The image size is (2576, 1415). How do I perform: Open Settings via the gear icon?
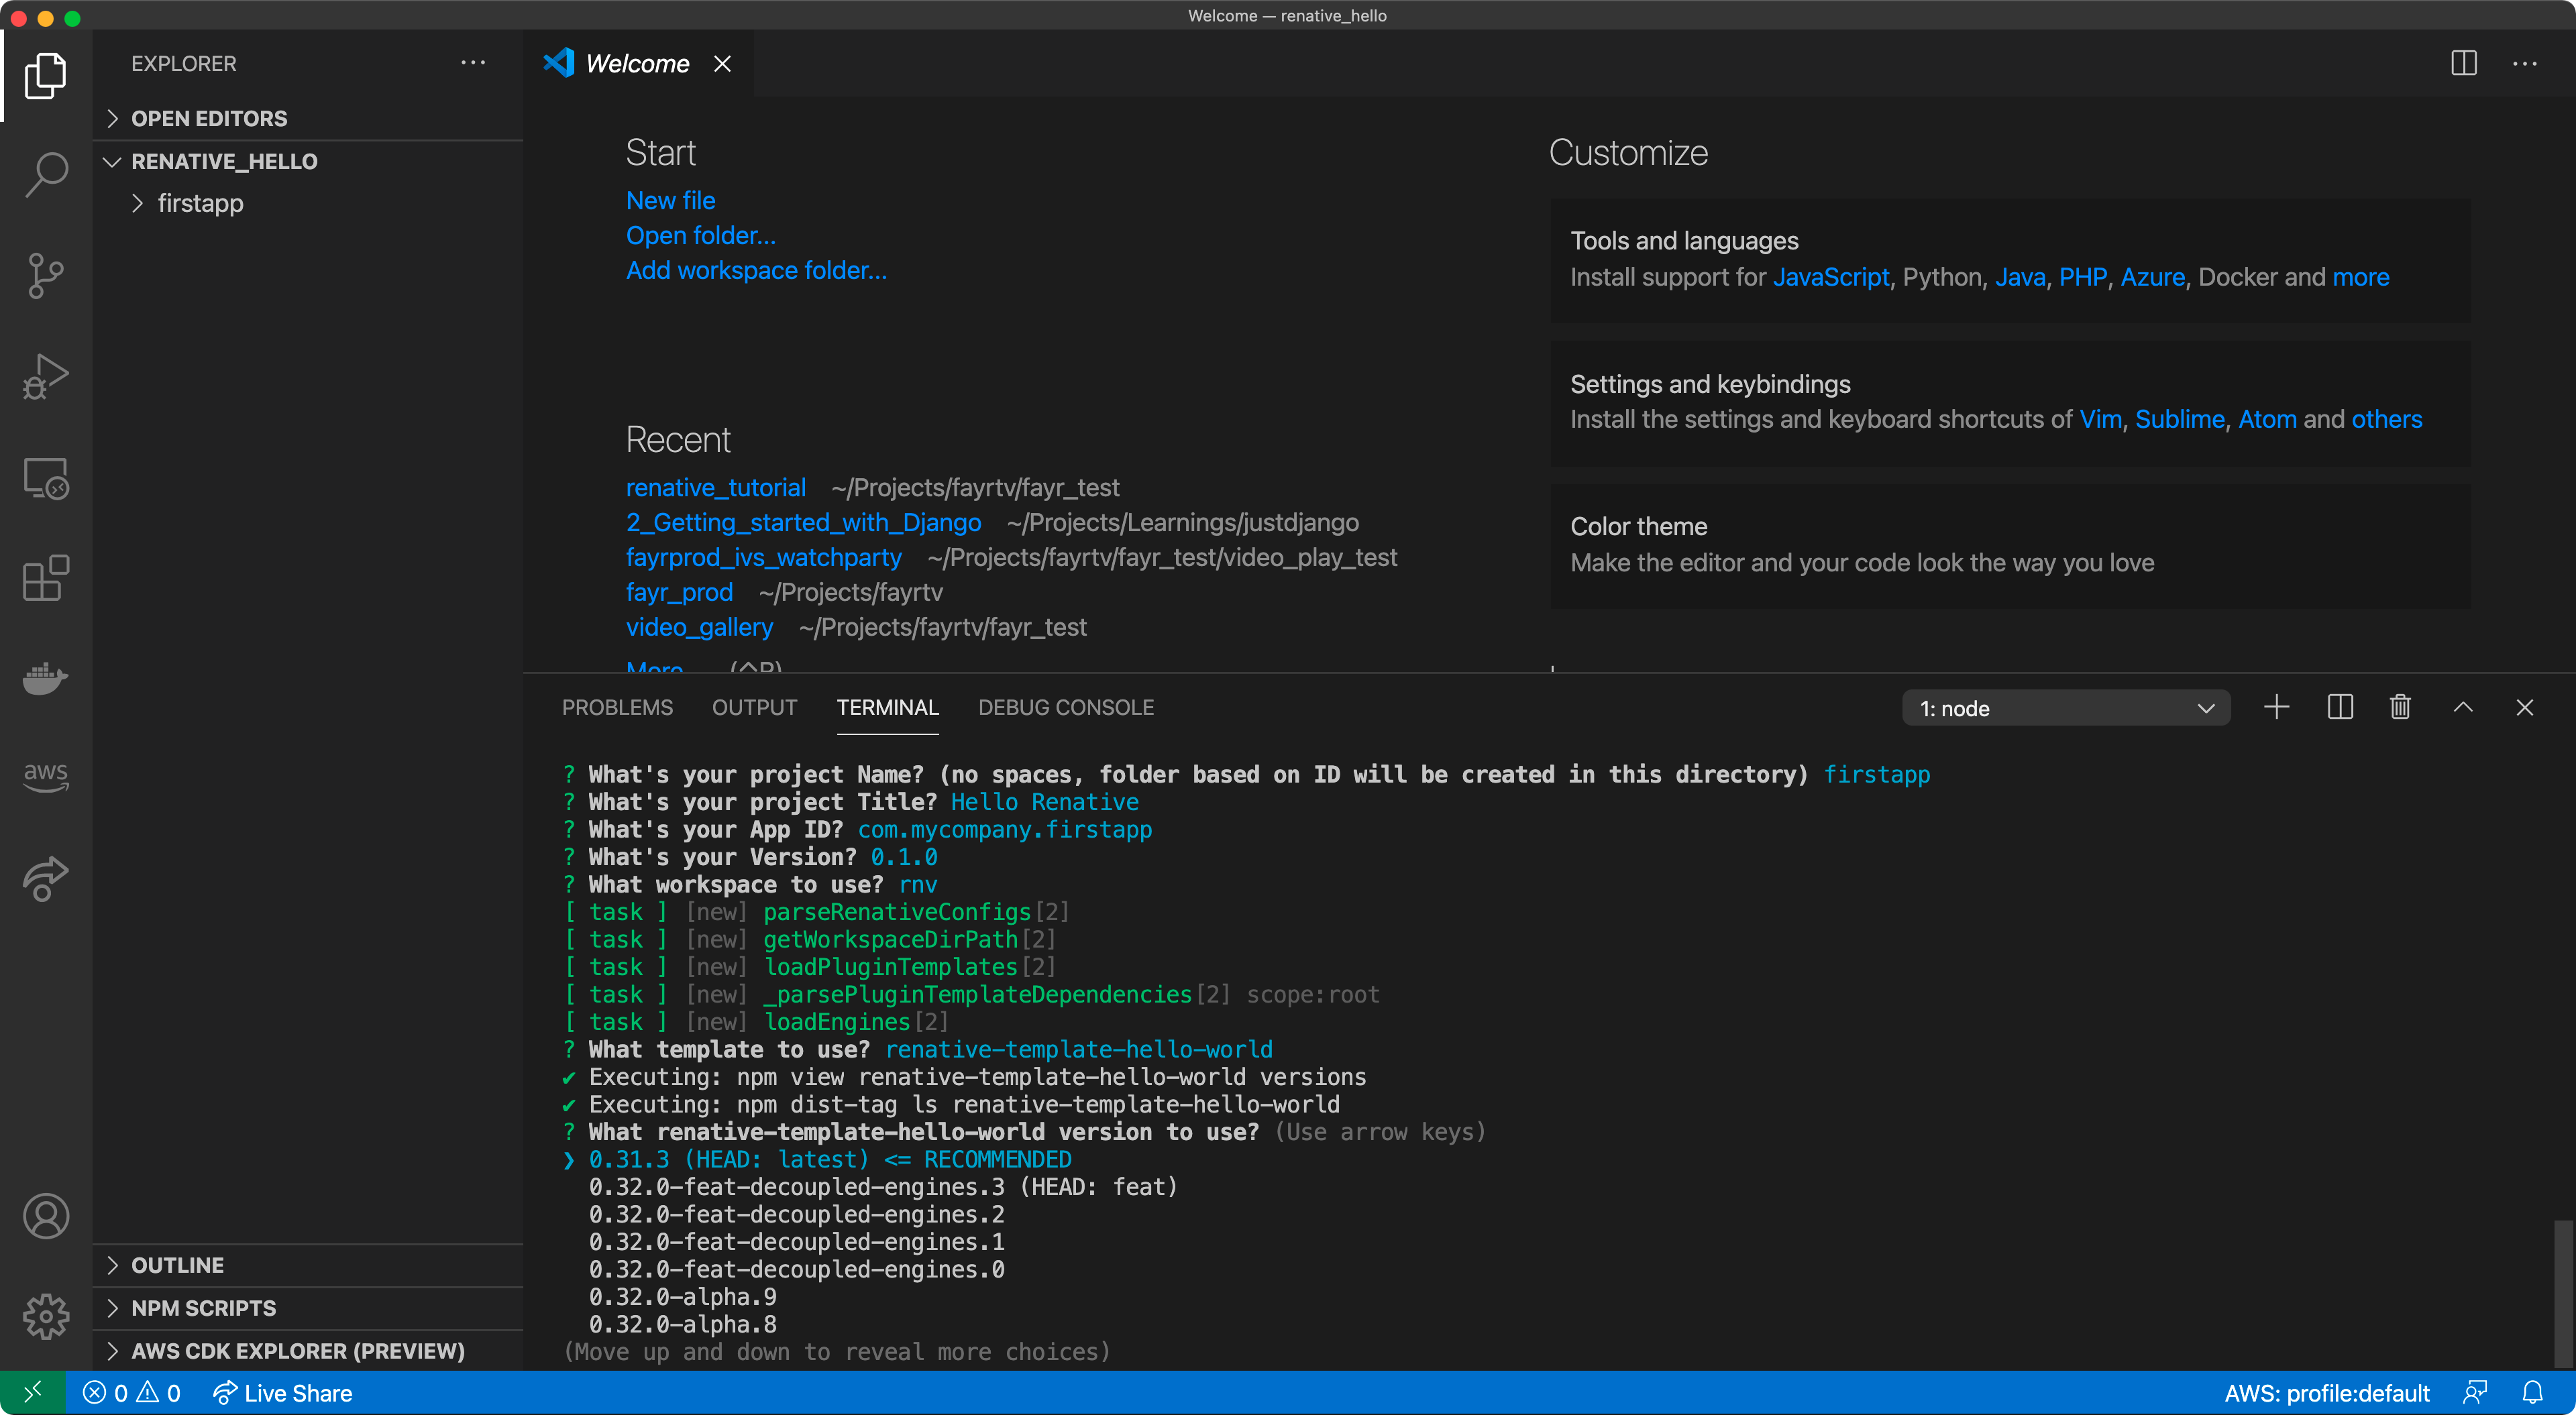[46, 1317]
